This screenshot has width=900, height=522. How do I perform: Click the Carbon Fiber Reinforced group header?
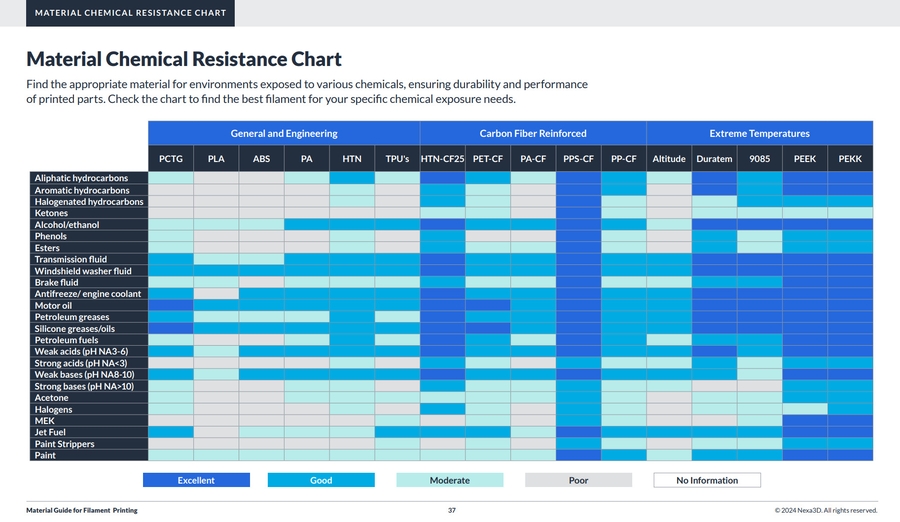click(533, 133)
